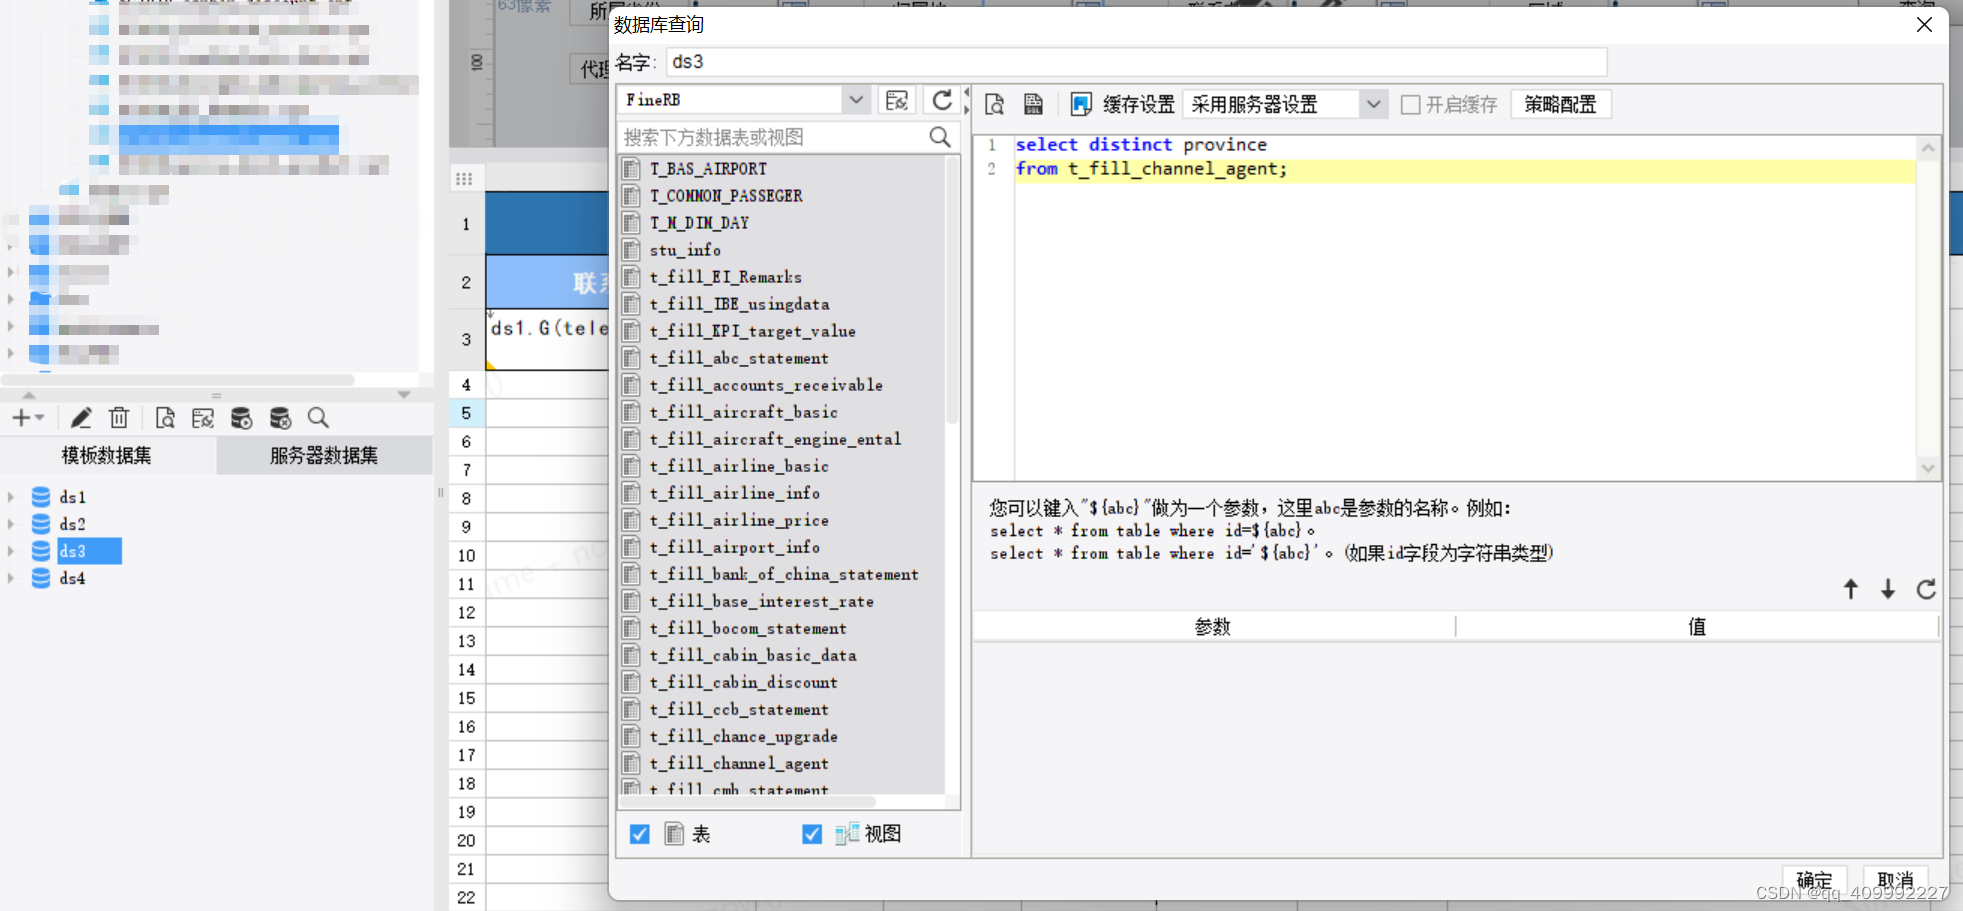Image resolution: width=1963 pixels, height=911 pixels.
Task: Open the 采用服务器设置 dropdown
Action: point(1373,104)
